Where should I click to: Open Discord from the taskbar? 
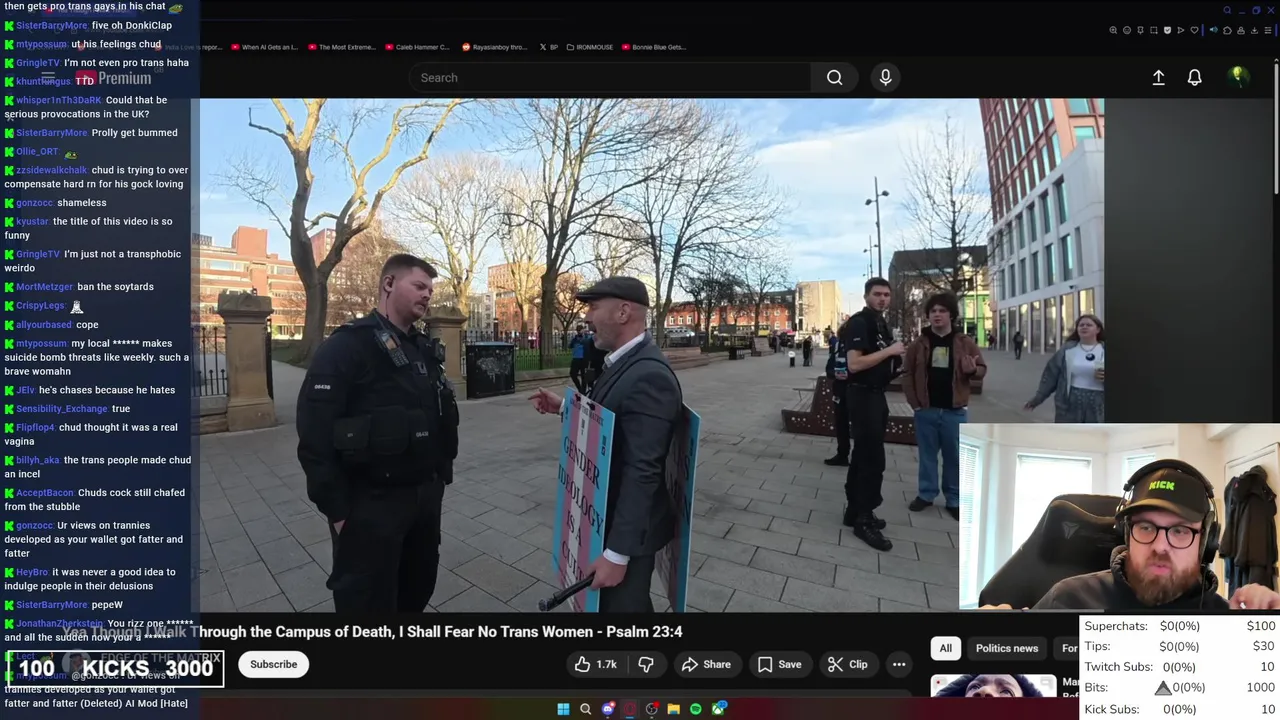click(x=608, y=709)
